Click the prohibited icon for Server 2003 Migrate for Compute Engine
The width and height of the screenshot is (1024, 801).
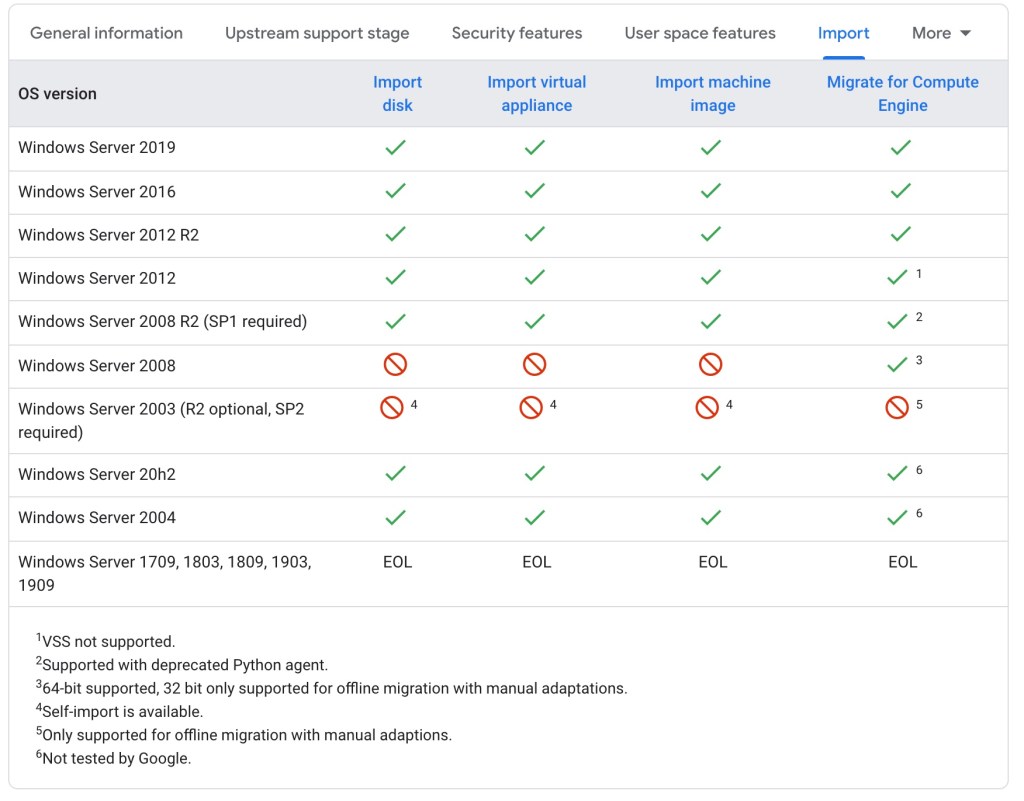pos(897,408)
